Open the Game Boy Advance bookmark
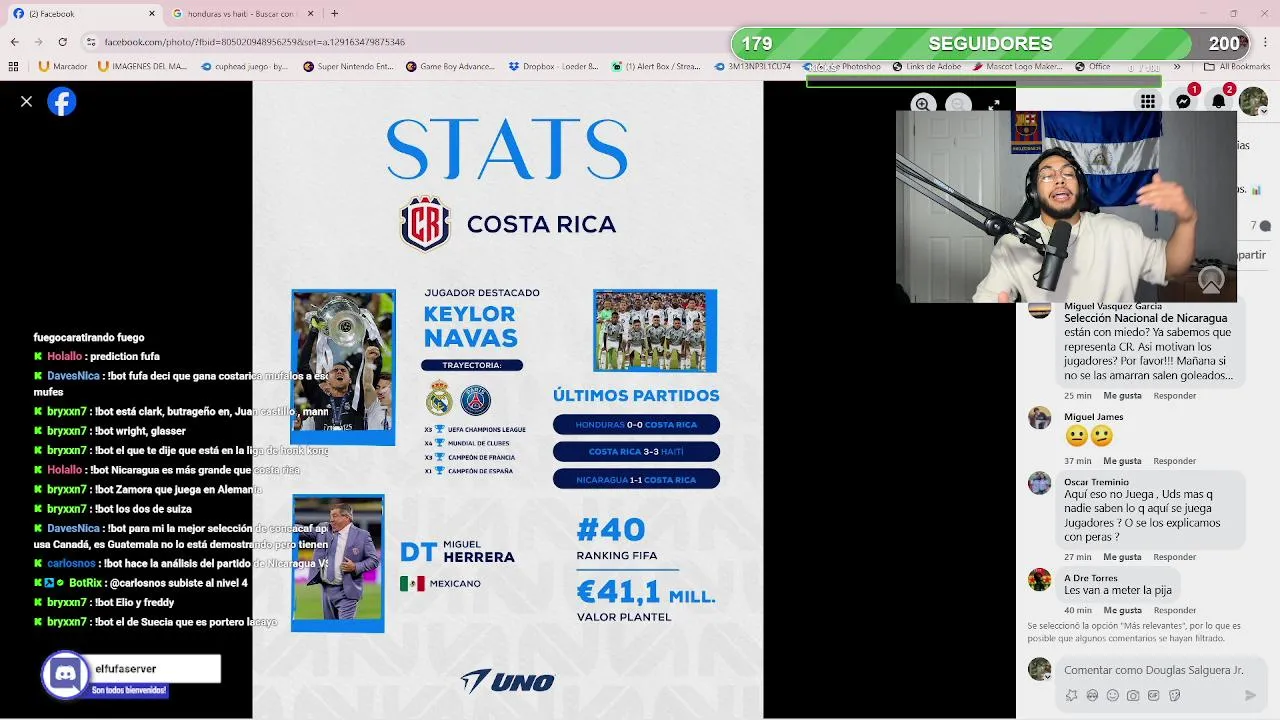 pyautogui.click(x=450, y=67)
